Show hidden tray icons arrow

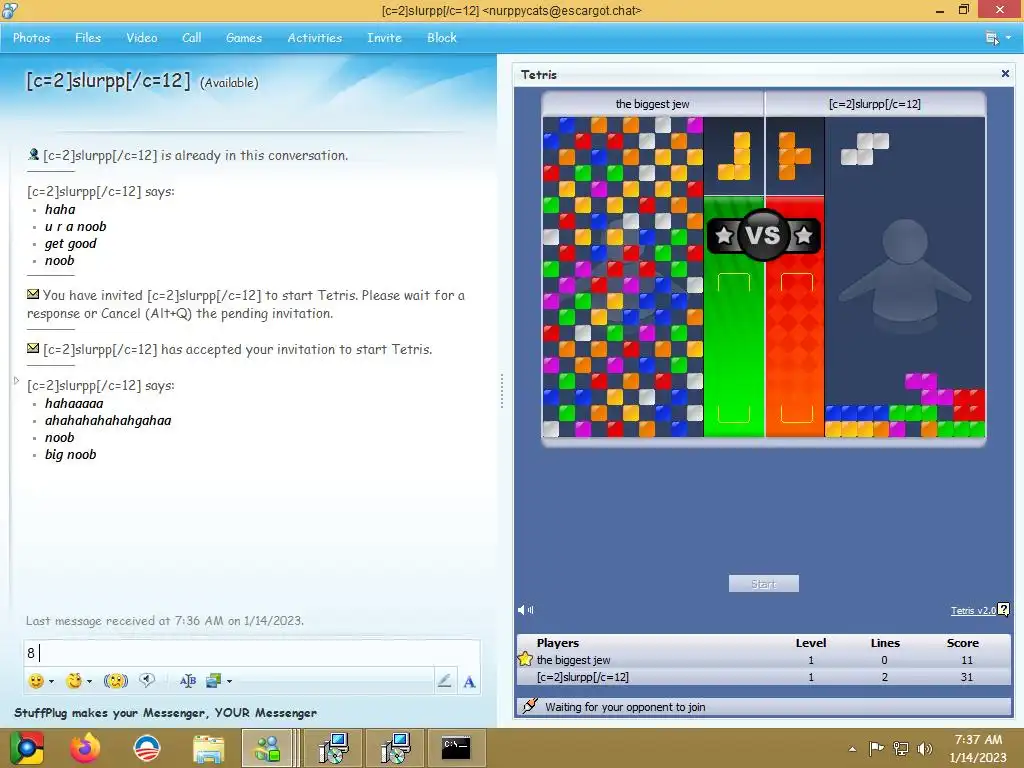coord(852,749)
